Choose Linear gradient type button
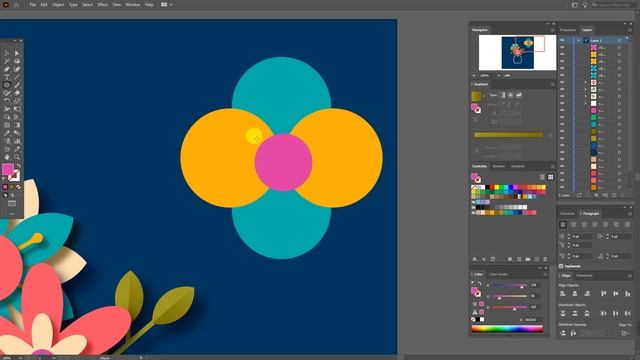This screenshot has width=640, height=360. coord(502,95)
